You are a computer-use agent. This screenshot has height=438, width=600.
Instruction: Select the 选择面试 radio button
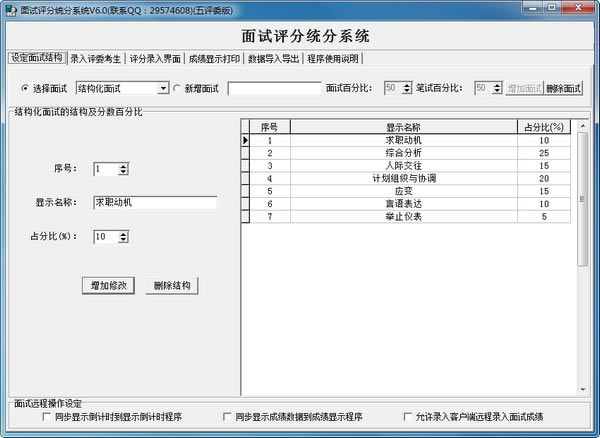click(x=25, y=88)
